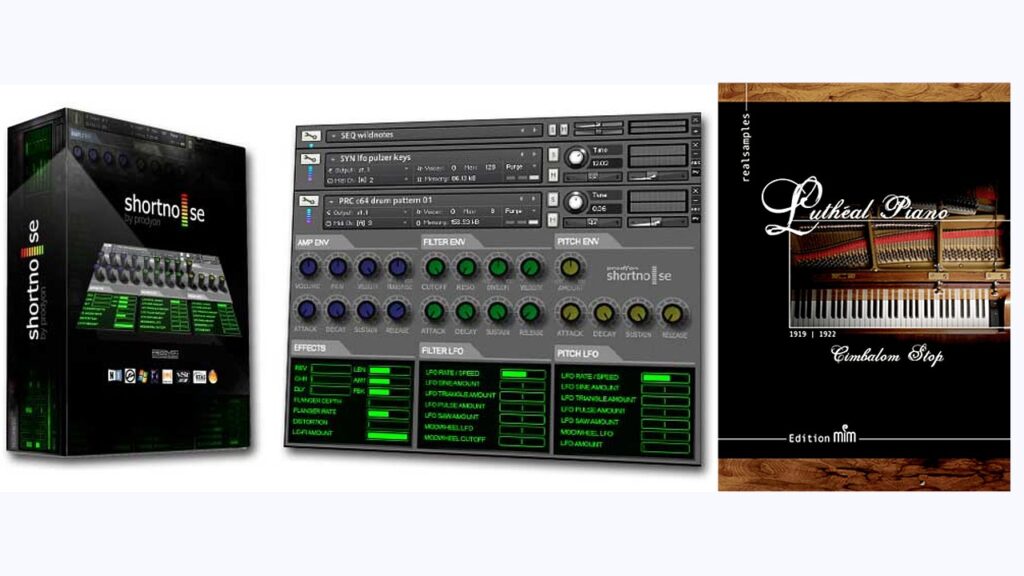The width and height of the screenshot is (1024, 576).
Task: Open wrench editor for SYN lfo pulzer keys
Action: pyautogui.click(x=310, y=159)
